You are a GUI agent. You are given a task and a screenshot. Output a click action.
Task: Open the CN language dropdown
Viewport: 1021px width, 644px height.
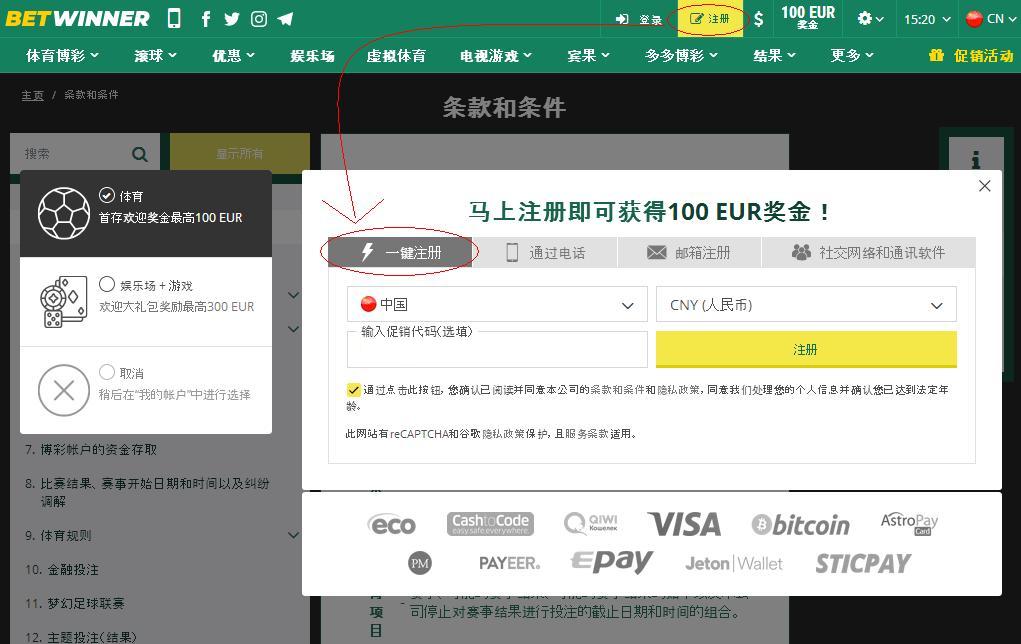pos(990,19)
